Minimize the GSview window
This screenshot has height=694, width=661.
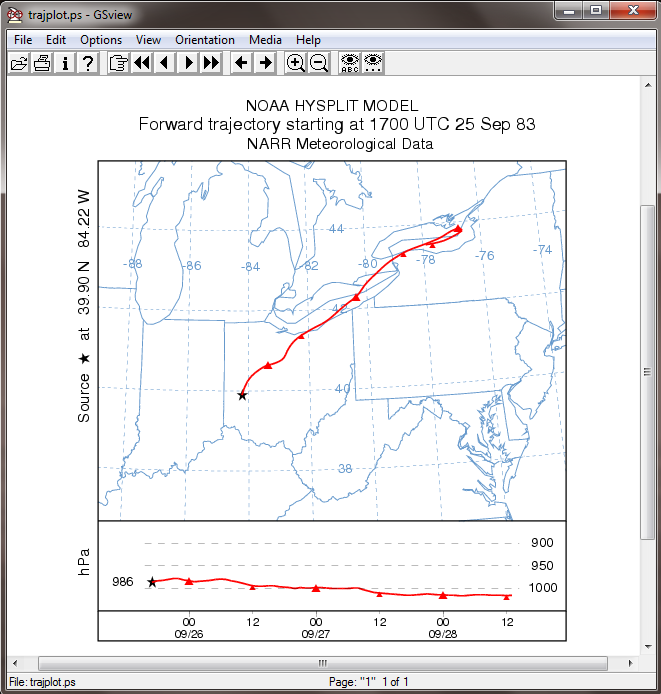(568, 10)
